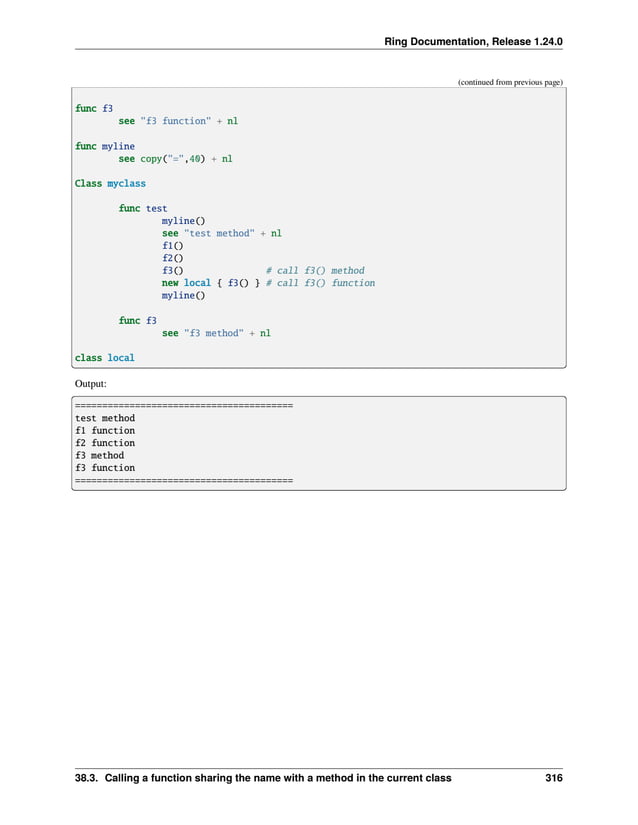Click the header "Ring Documentation, Release 1.24.0"
Viewport: 638px width, 825px height.
click(473, 42)
